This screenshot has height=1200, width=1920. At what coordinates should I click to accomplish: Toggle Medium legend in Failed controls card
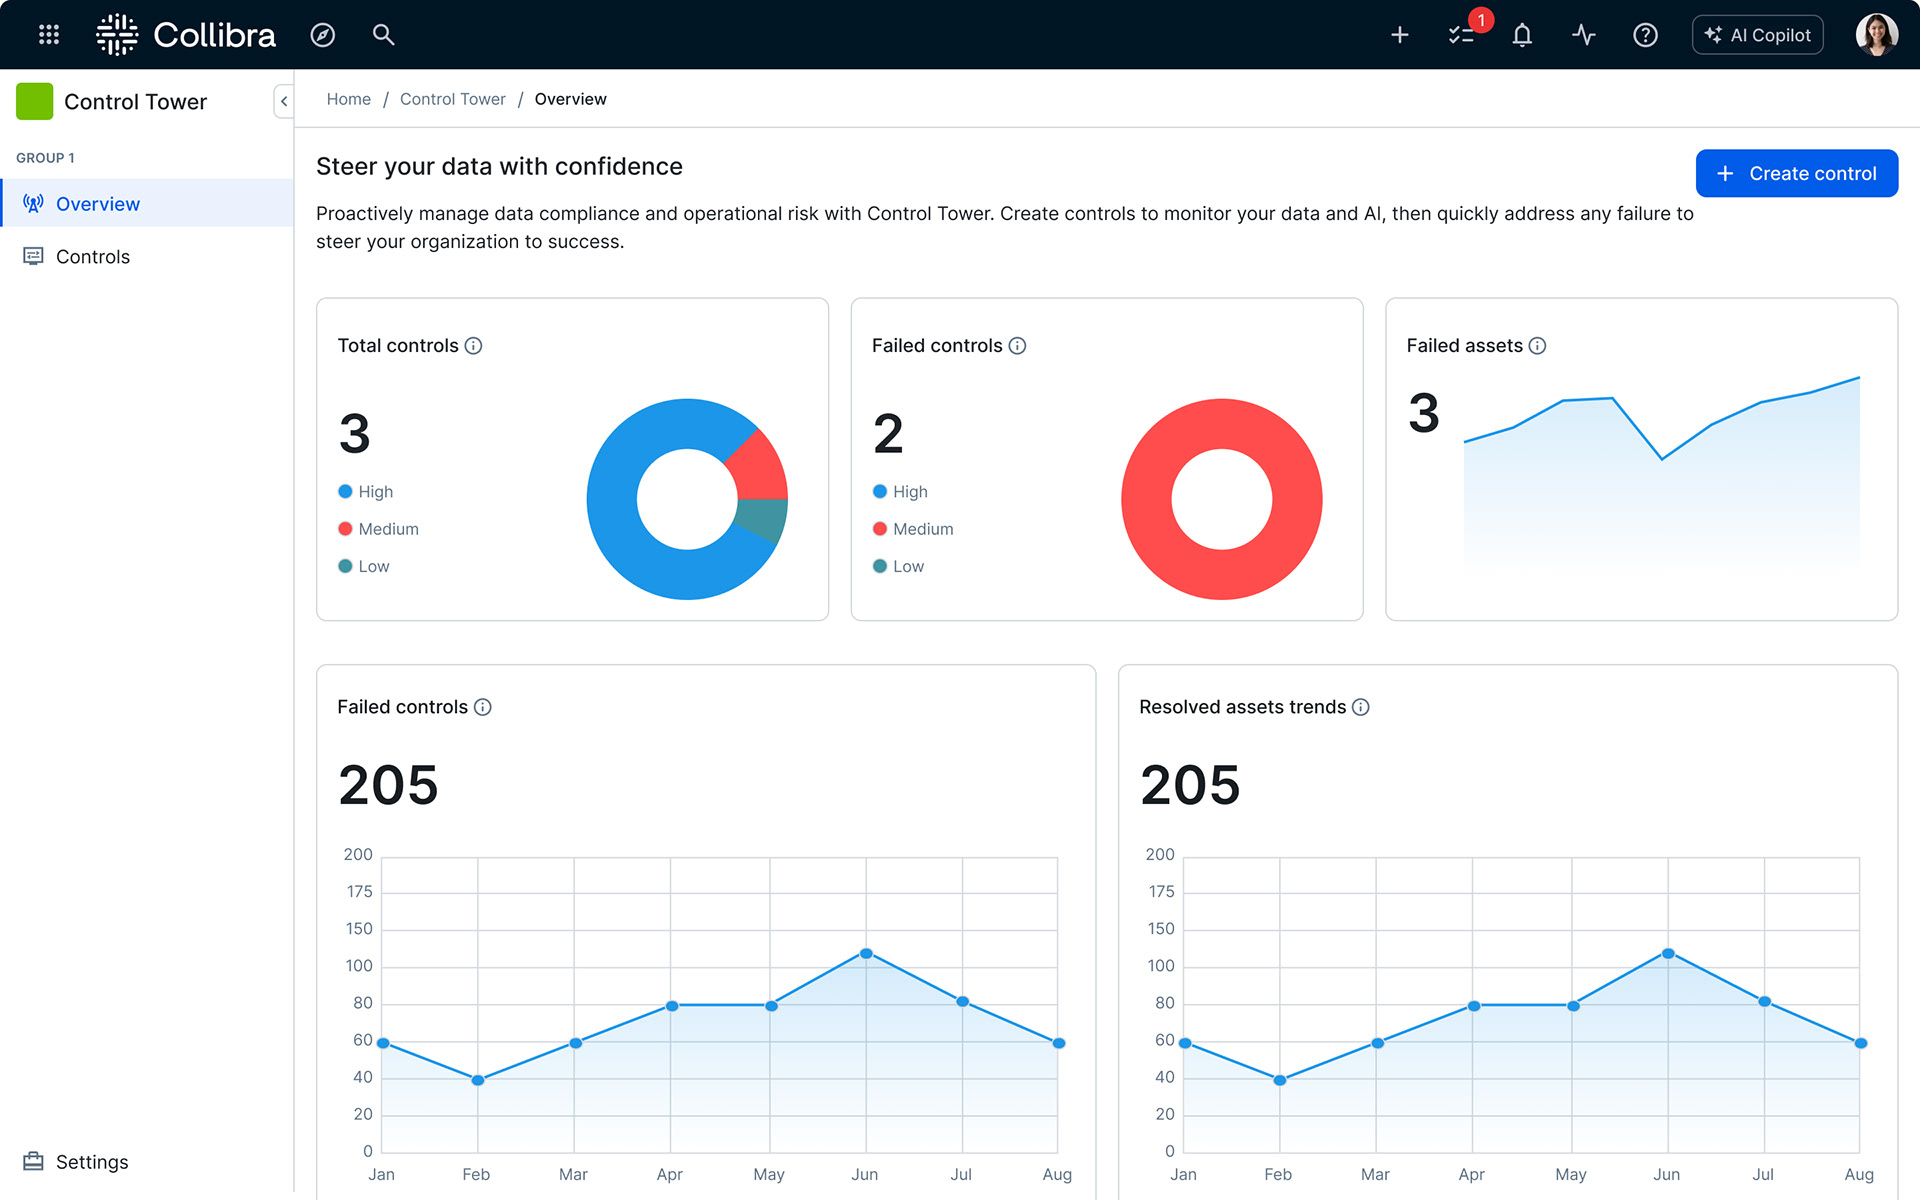click(x=913, y=529)
